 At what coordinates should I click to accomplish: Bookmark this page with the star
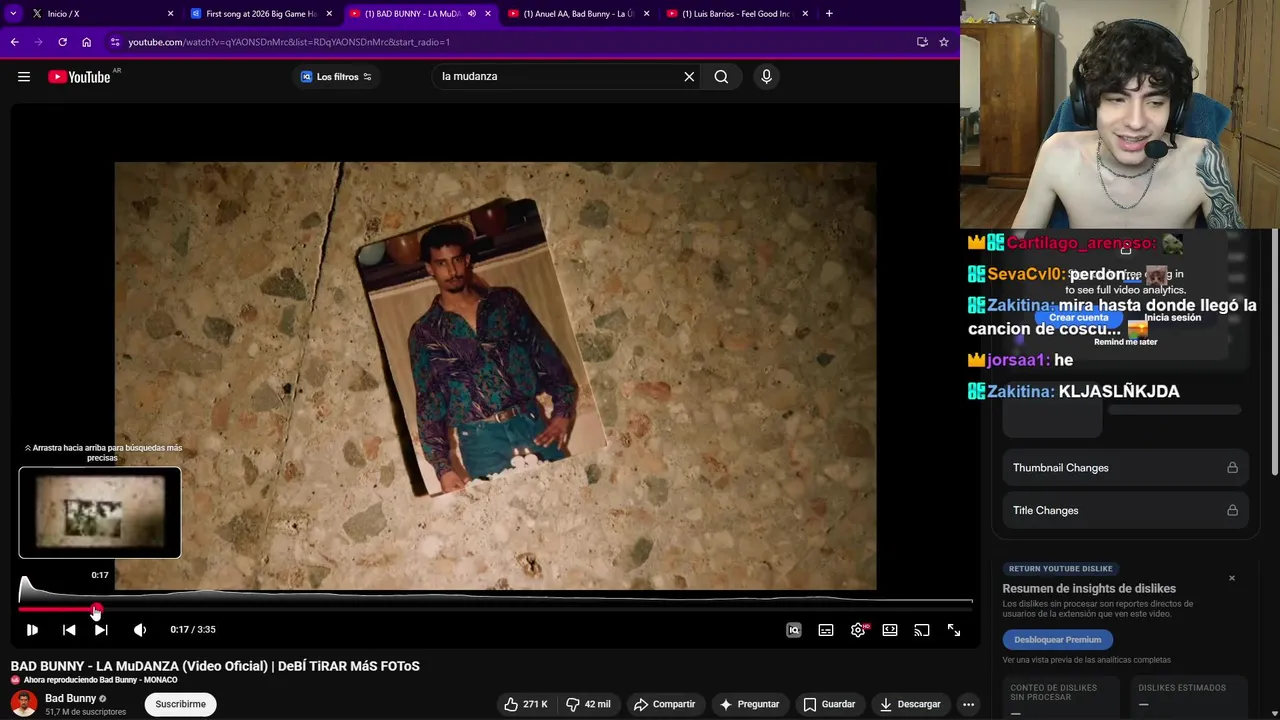[x=943, y=42]
